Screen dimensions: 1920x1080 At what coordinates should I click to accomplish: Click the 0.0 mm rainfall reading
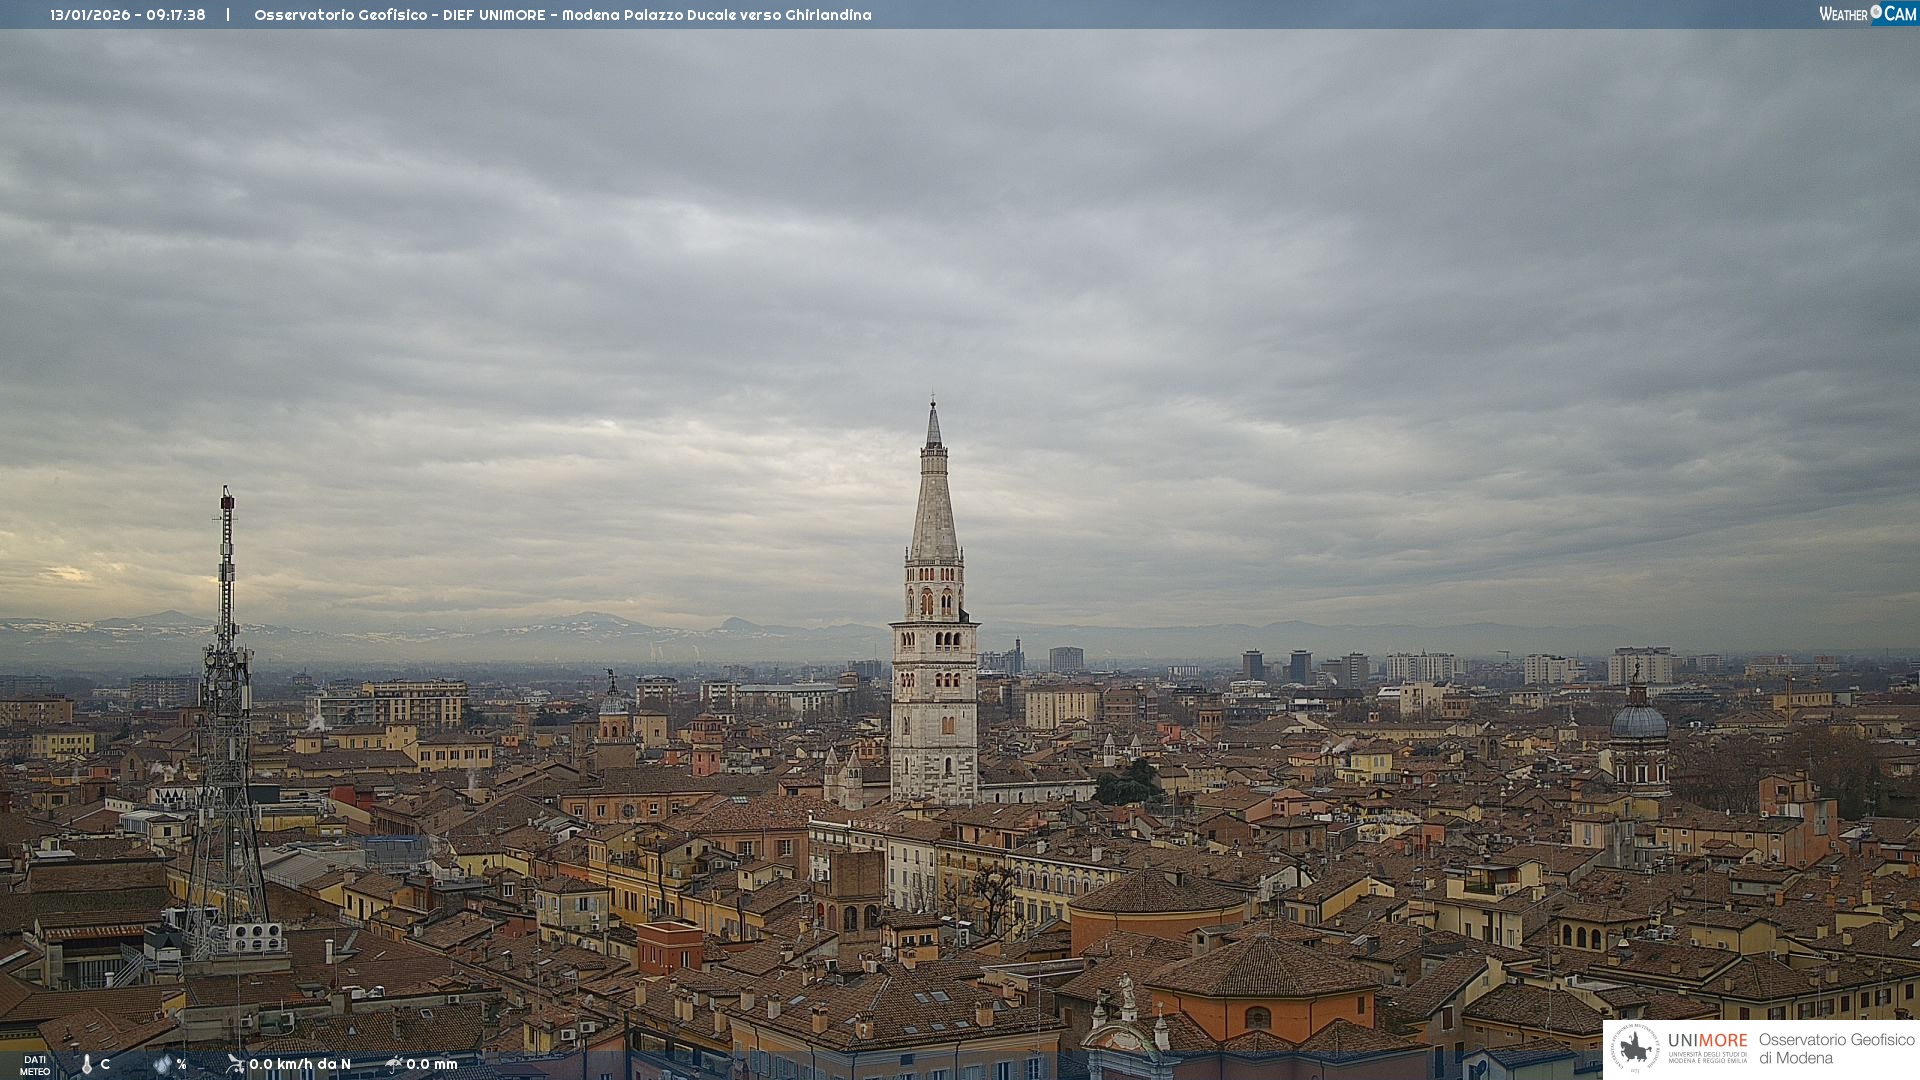(x=432, y=1064)
